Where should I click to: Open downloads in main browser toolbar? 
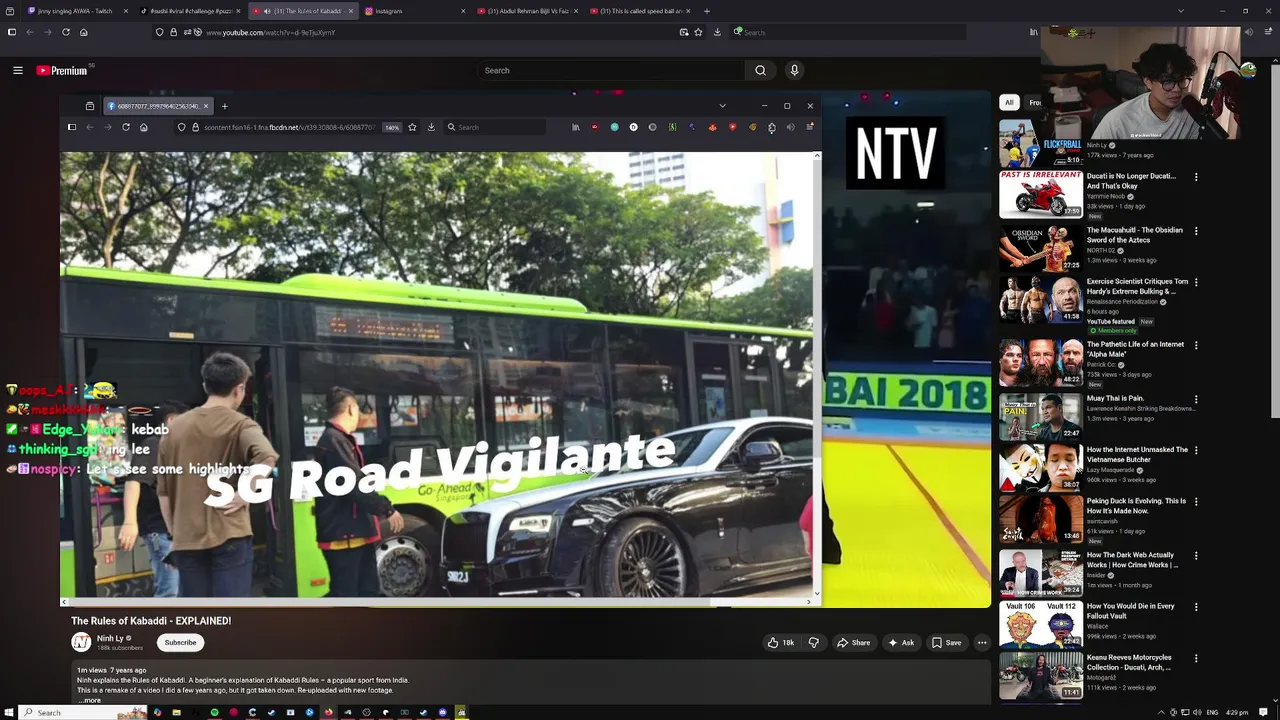[x=717, y=32]
